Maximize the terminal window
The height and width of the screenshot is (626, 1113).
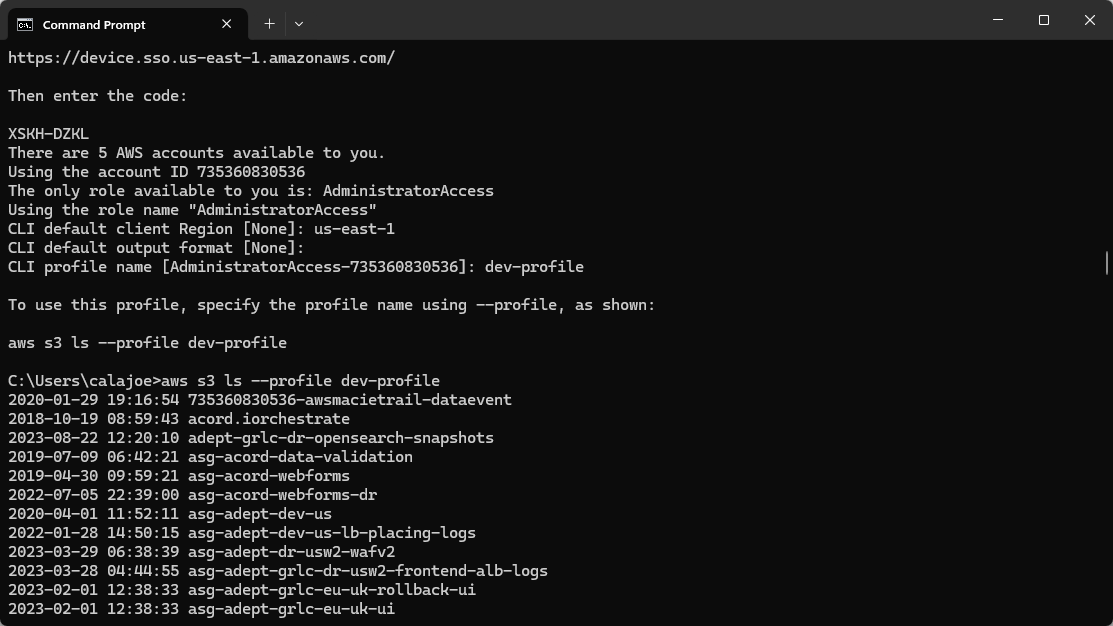(x=1043, y=20)
